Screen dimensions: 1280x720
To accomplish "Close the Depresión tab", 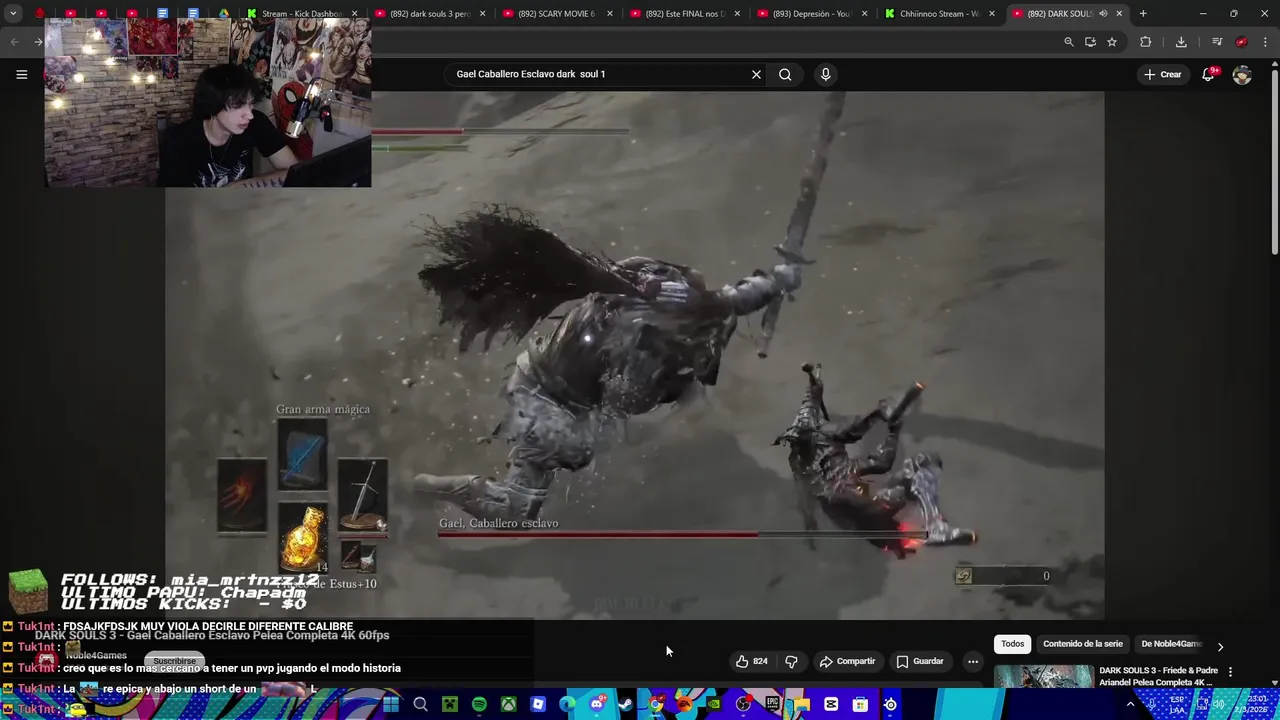I will point(866,14).
